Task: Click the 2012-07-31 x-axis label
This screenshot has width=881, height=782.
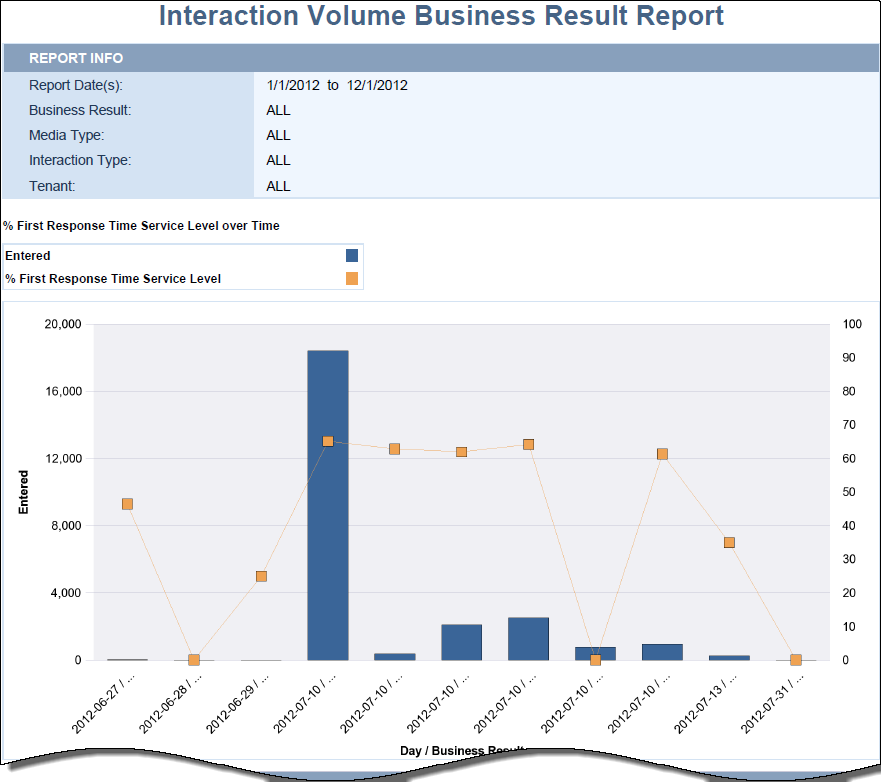Action: pyautogui.click(x=772, y=702)
